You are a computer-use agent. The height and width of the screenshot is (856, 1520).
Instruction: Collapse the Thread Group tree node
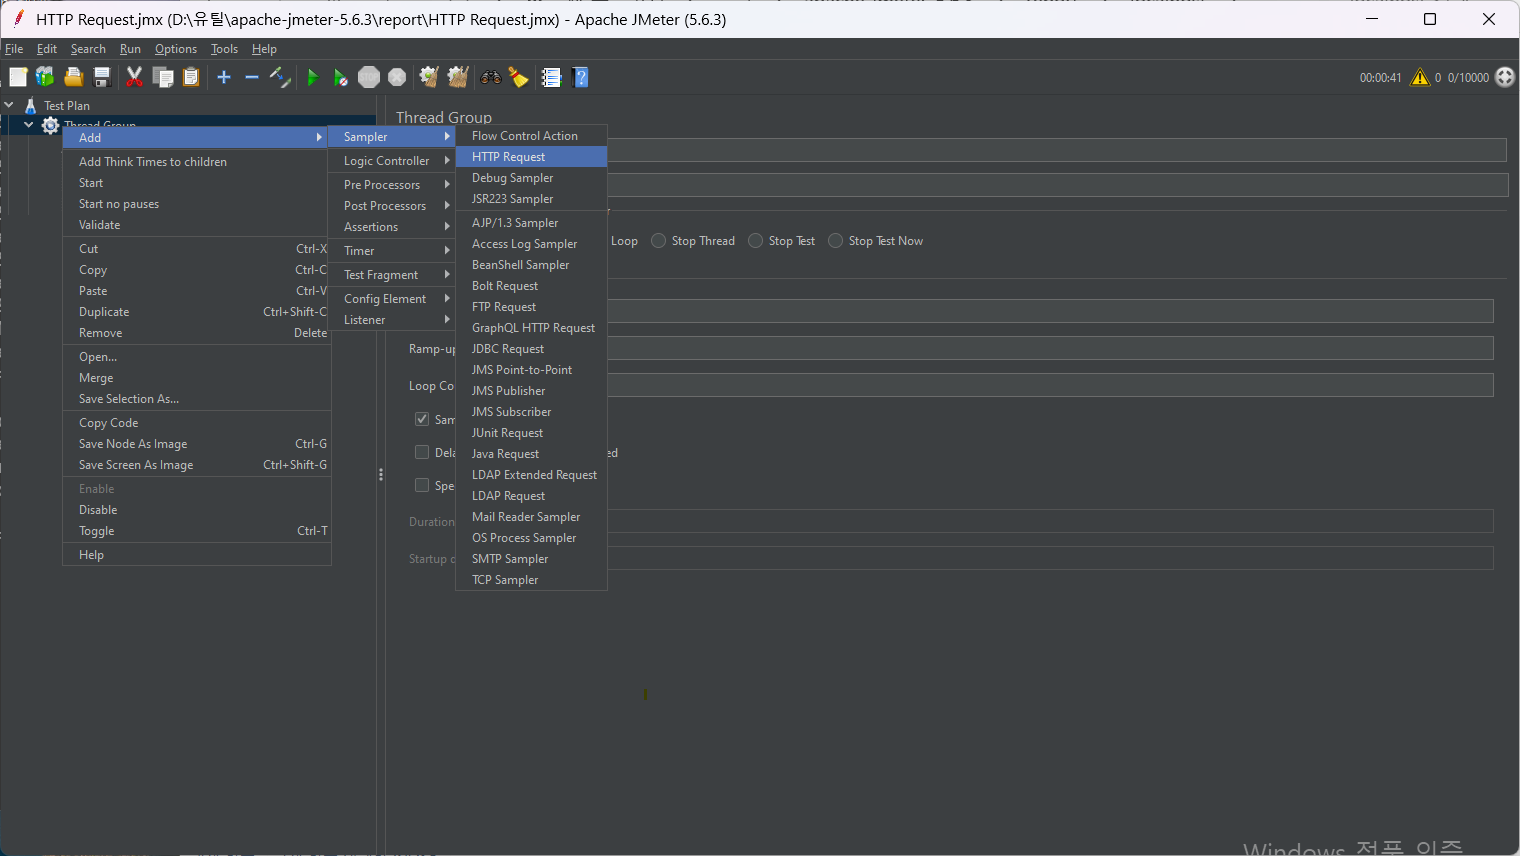click(29, 125)
